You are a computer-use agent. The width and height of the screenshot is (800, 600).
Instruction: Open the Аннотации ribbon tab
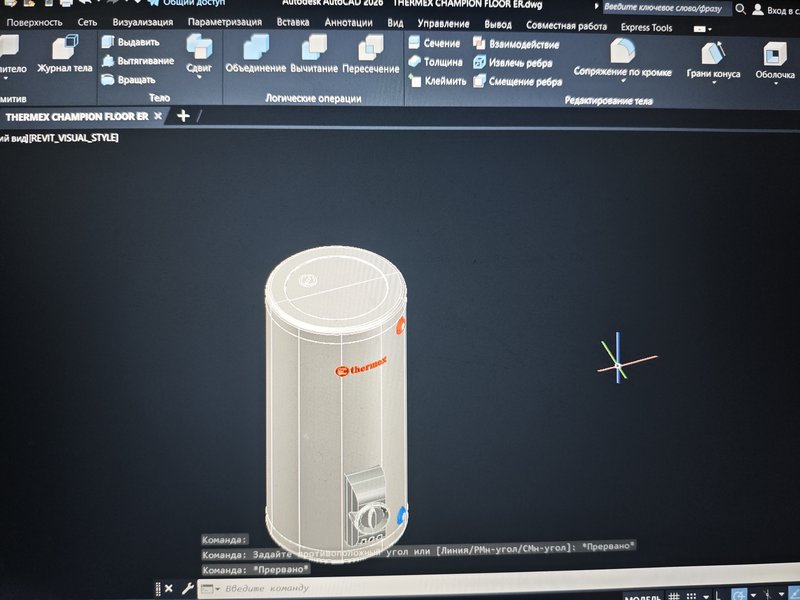(x=348, y=22)
